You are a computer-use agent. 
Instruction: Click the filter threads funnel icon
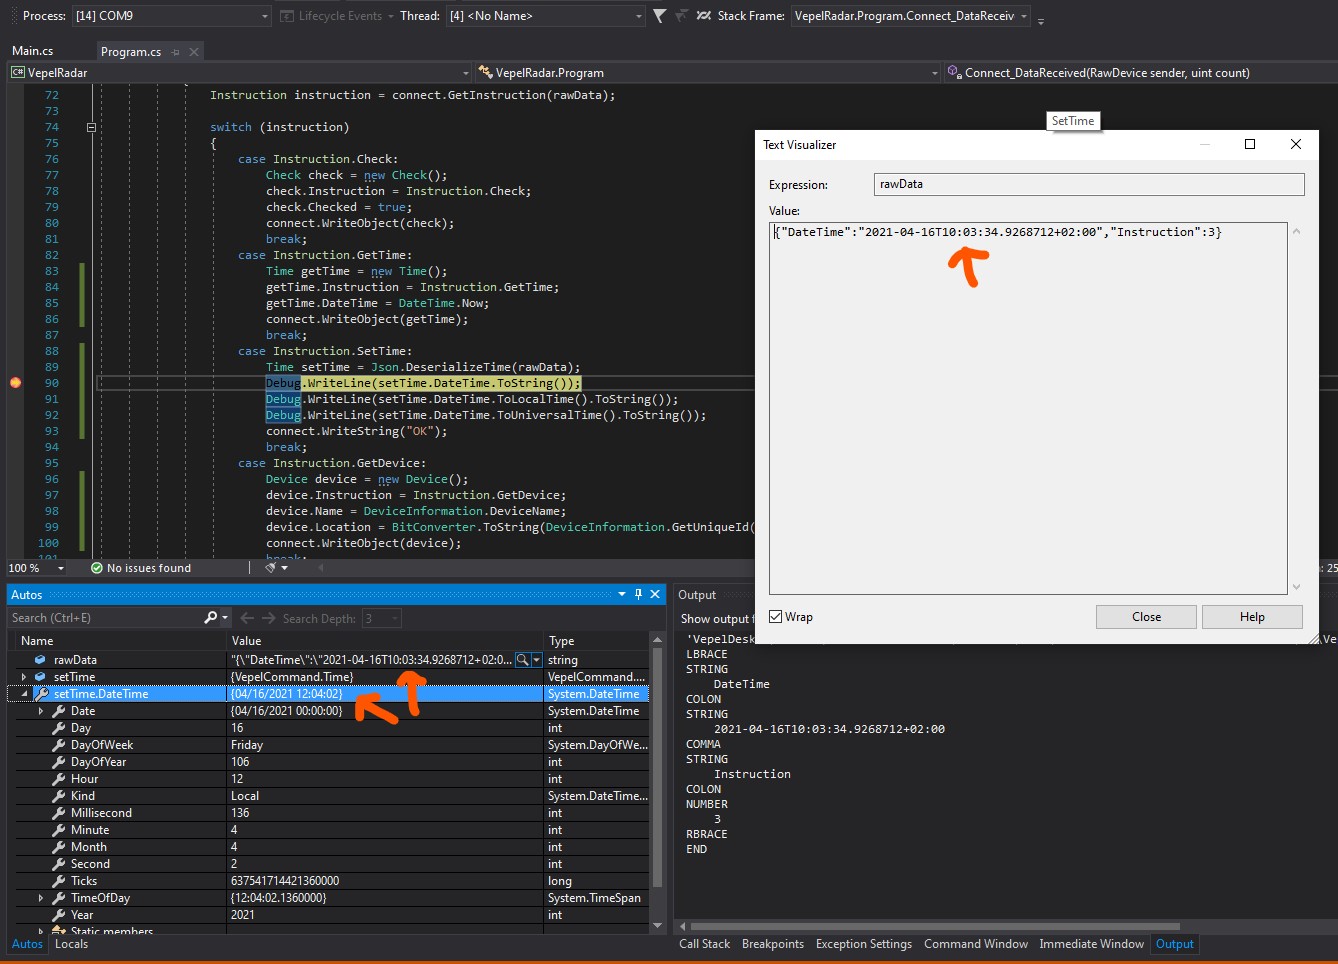(659, 15)
